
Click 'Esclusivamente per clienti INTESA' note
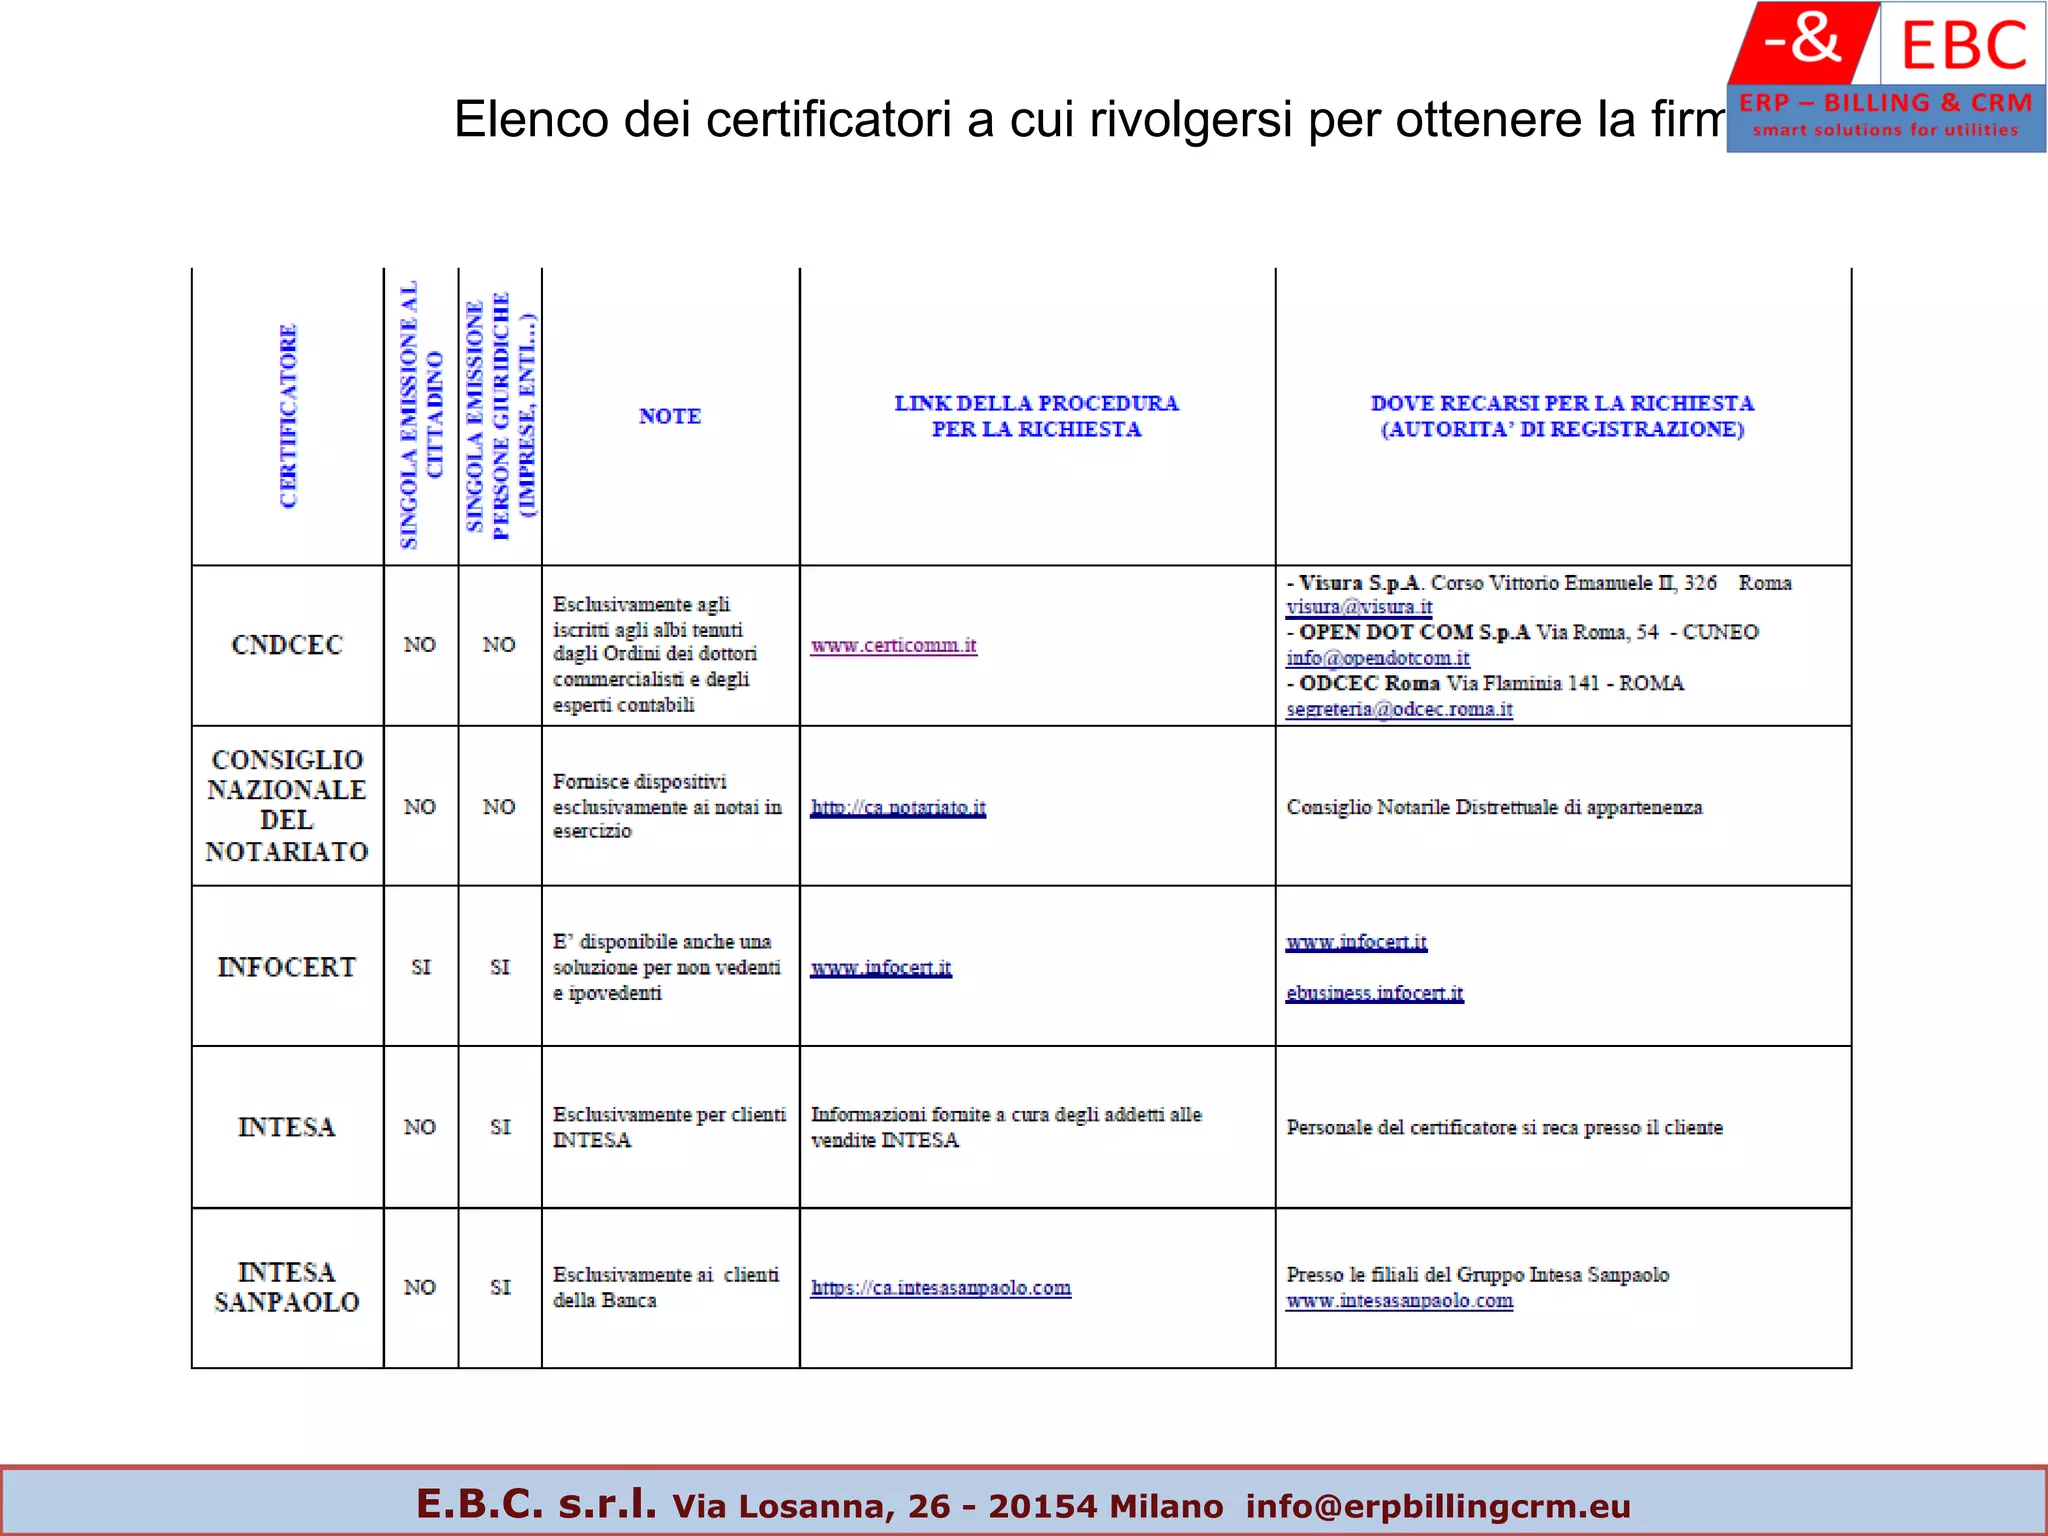coord(669,1127)
